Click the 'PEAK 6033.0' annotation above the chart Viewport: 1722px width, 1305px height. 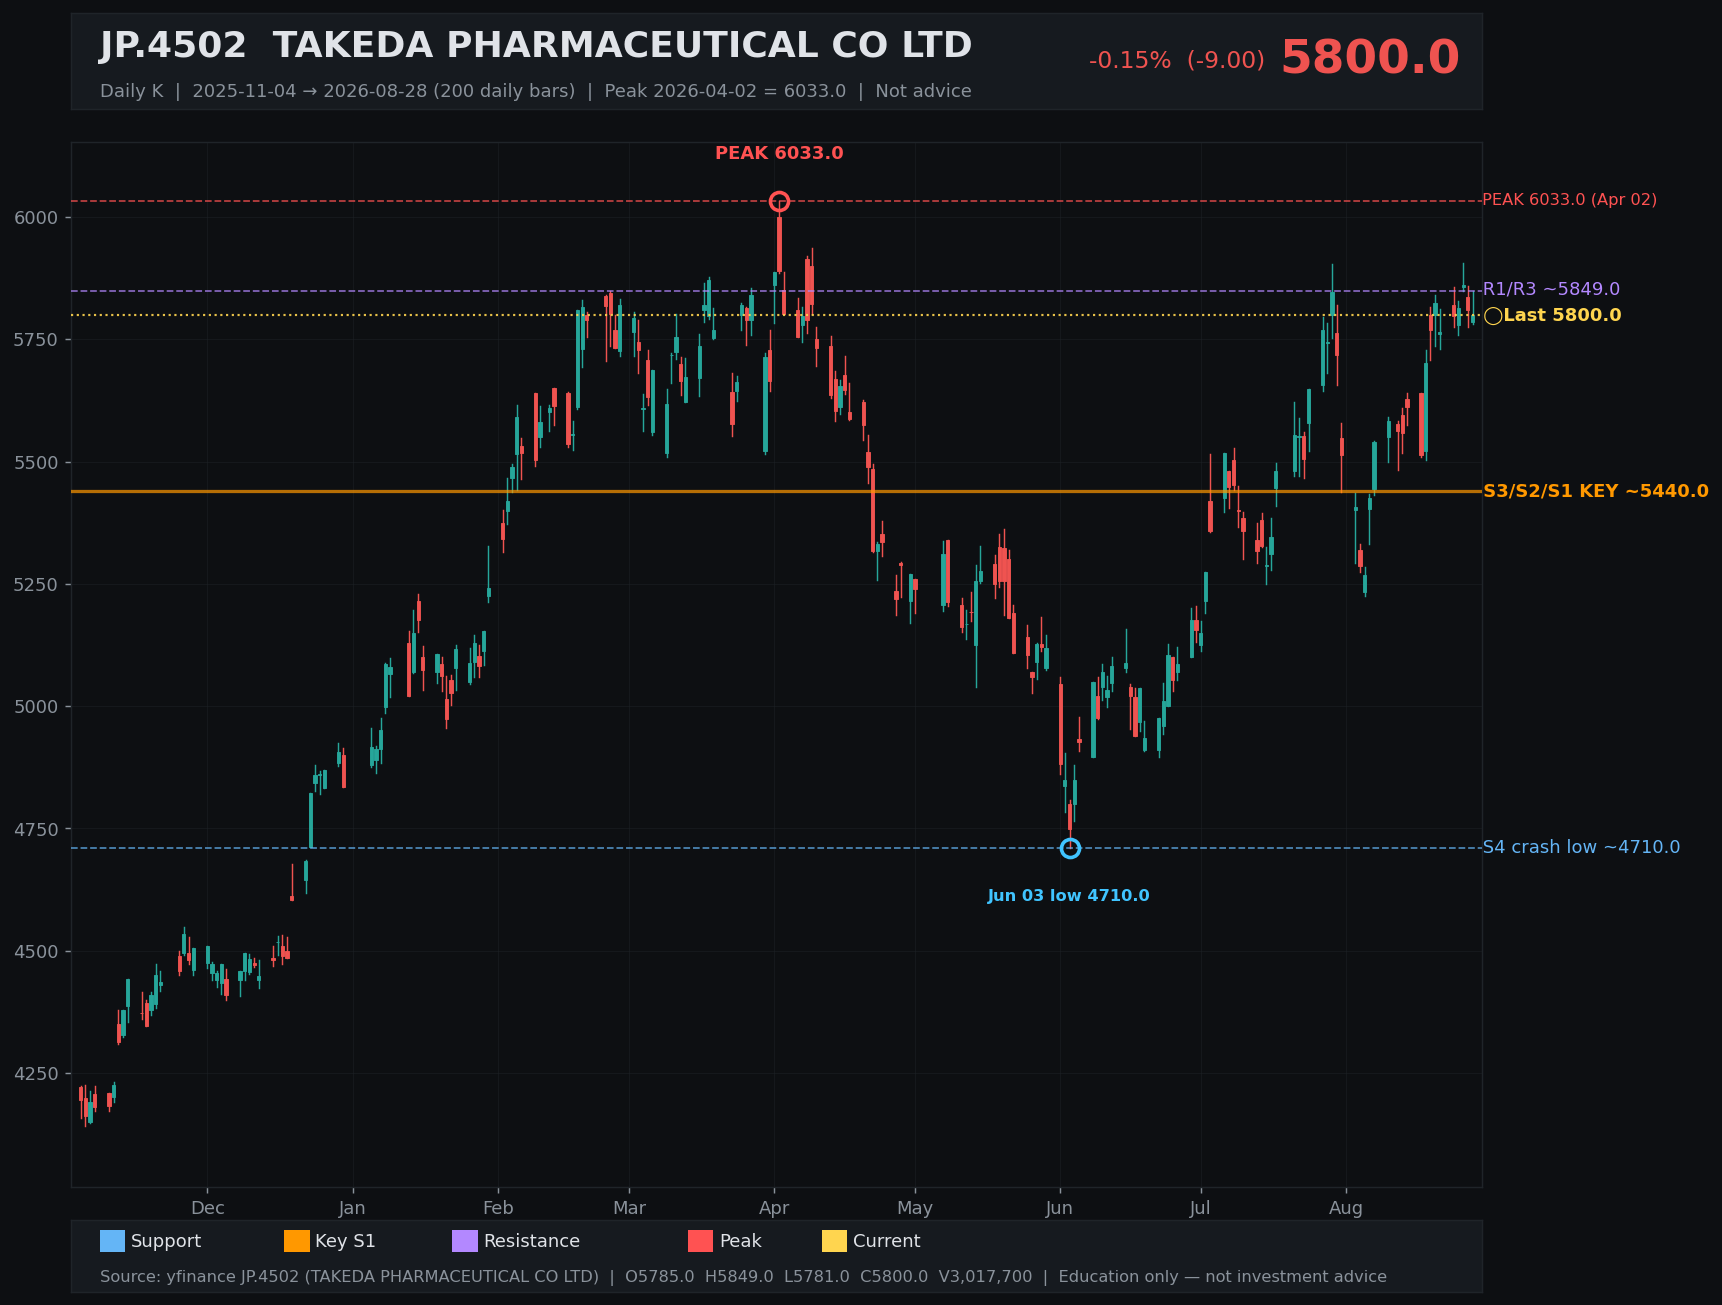tap(779, 153)
